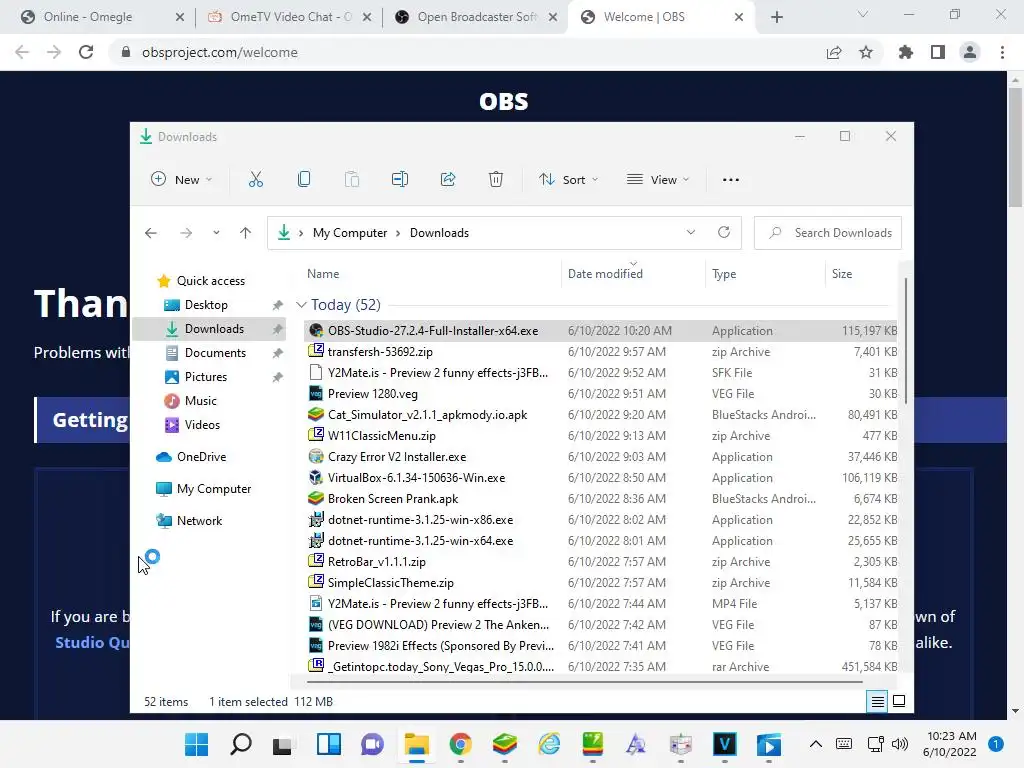Click the Delete trash icon in Explorer toolbar
The image size is (1024, 768).
[496, 180]
